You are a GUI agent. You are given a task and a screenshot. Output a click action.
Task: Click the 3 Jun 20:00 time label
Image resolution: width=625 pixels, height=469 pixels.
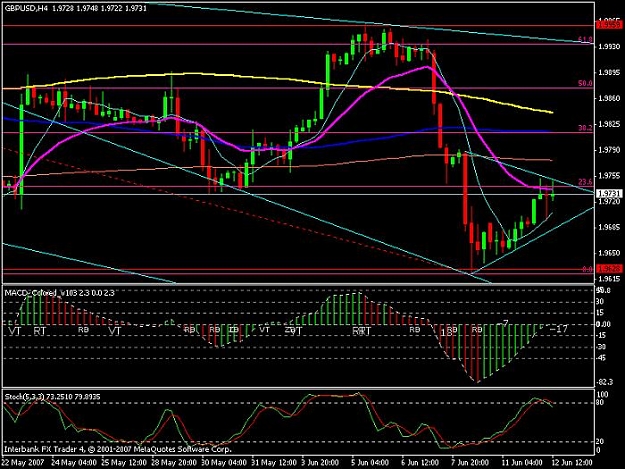point(320,463)
